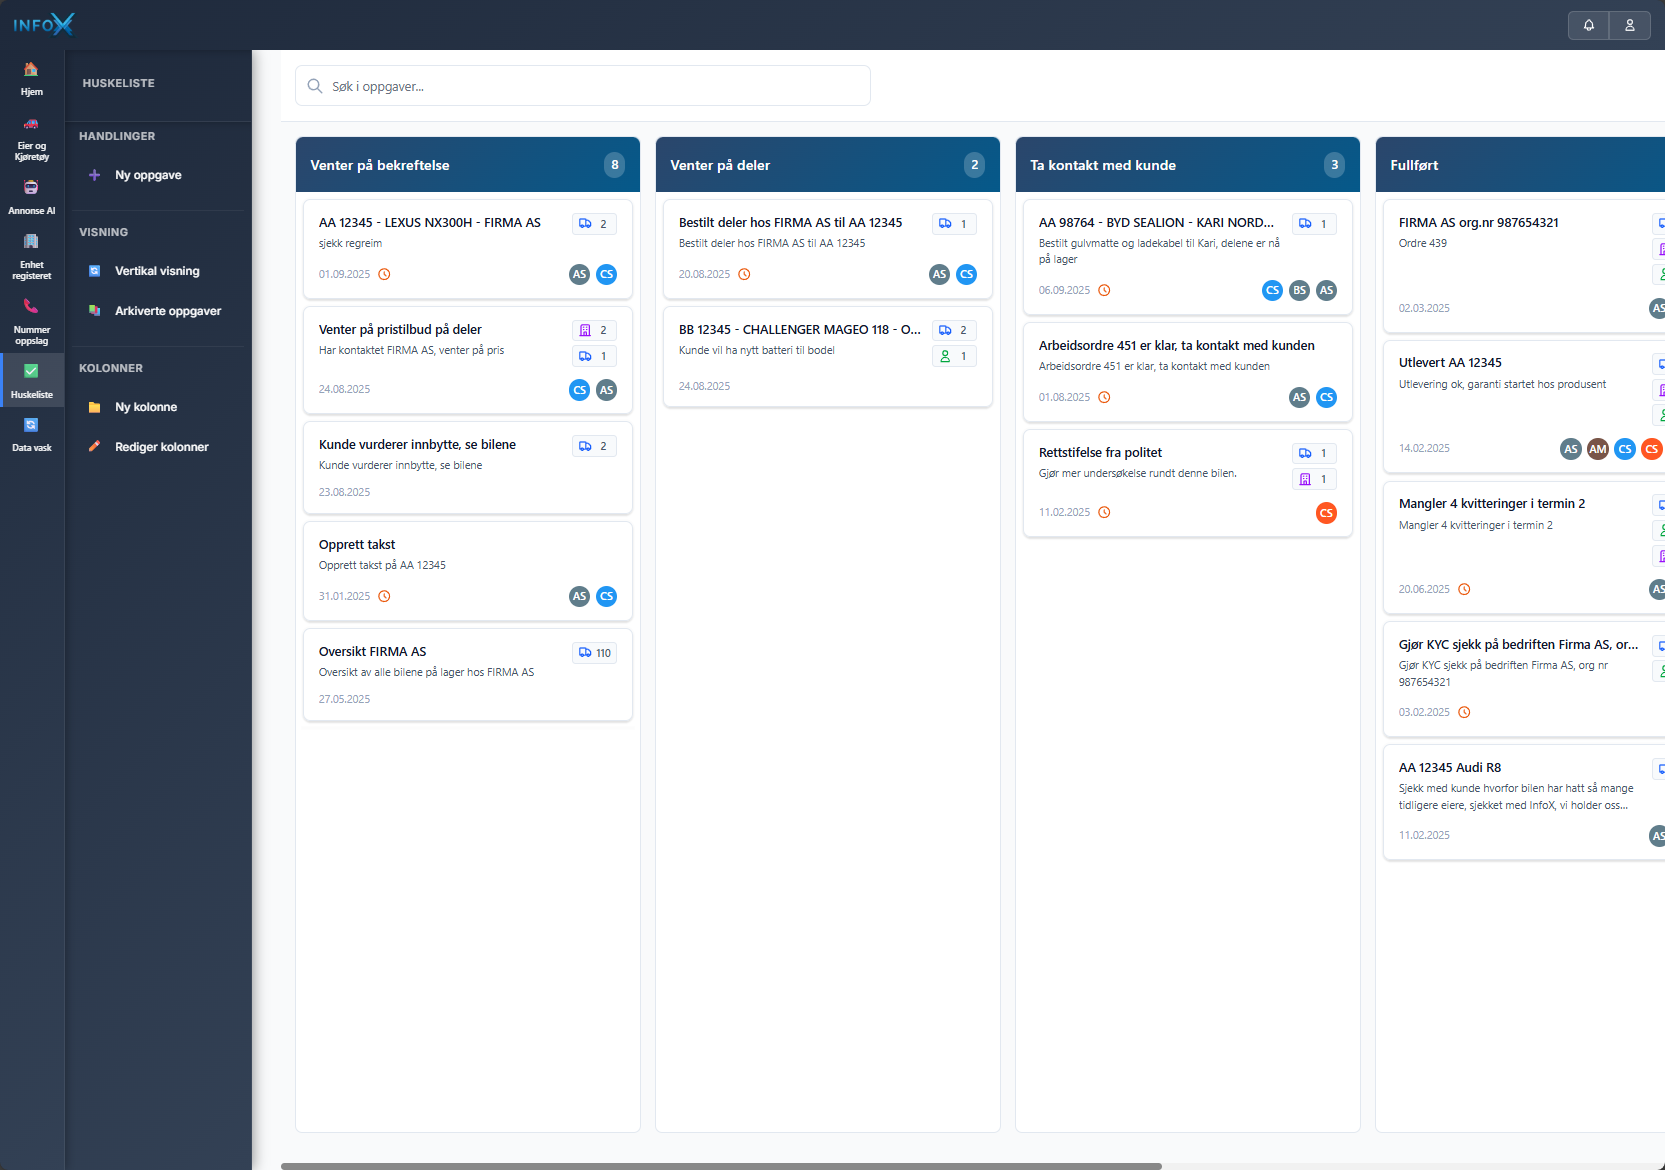Click AS avatar on Opprett takst card
This screenshot has width=1665, height=1170.
579,597
